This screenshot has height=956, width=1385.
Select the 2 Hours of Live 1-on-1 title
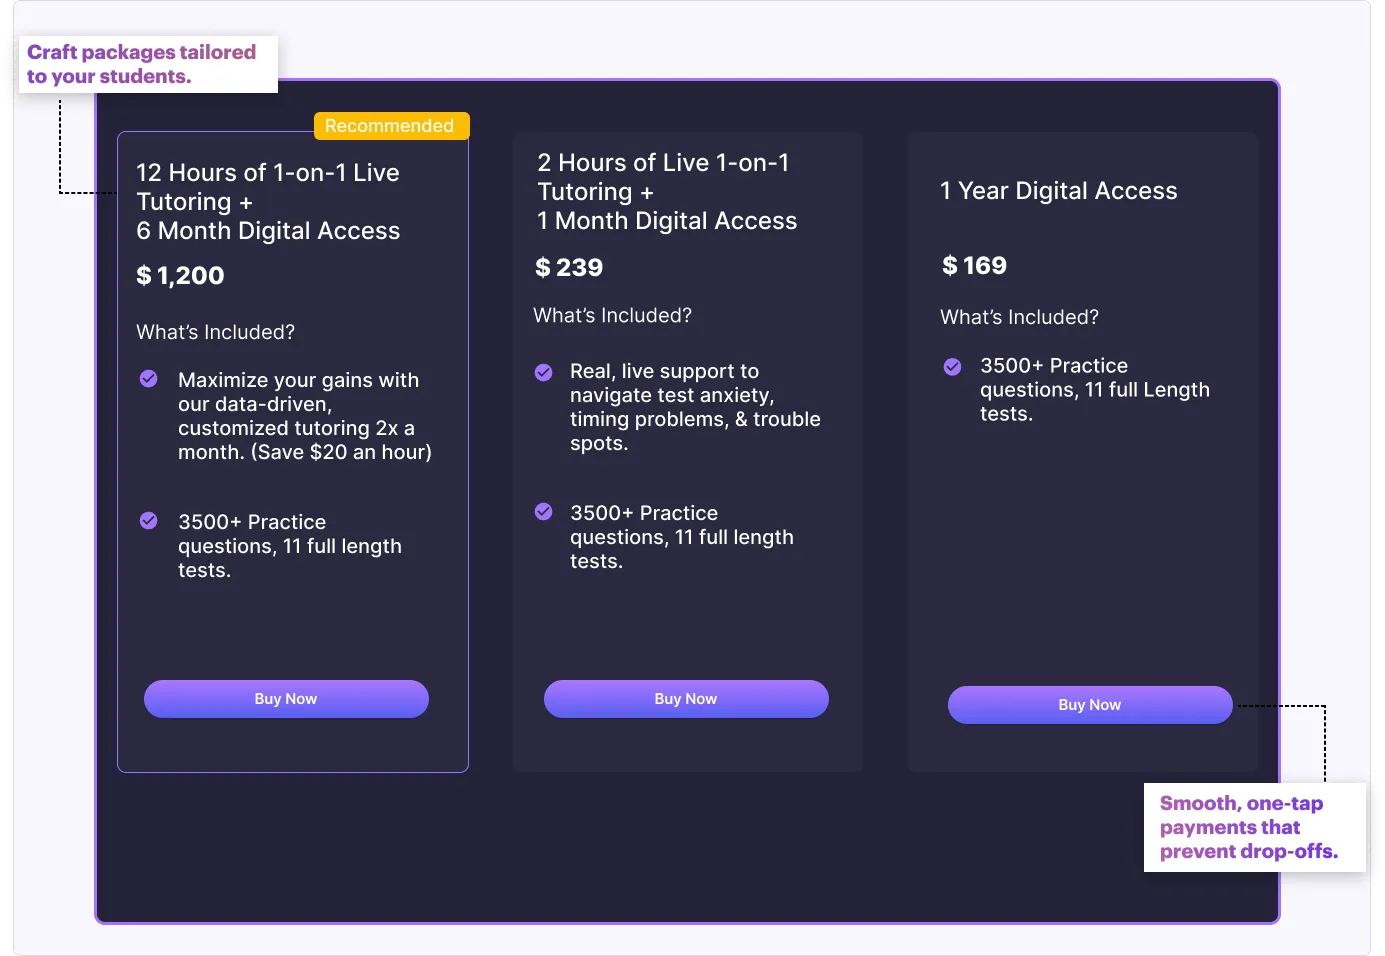667,192
